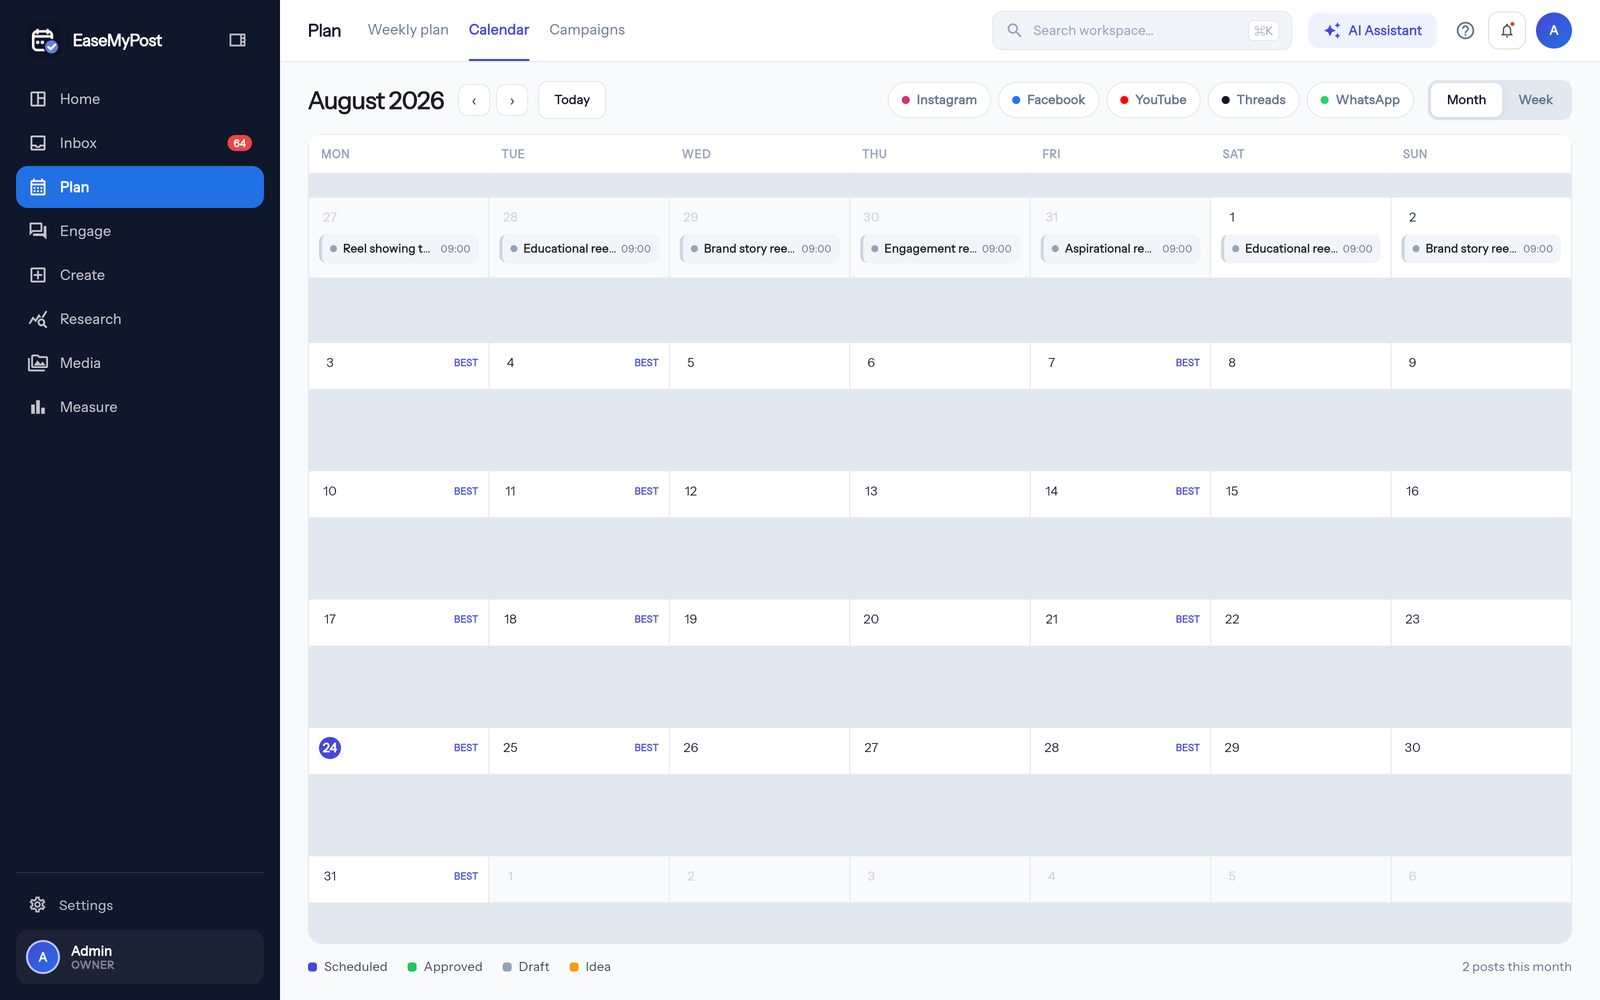
Task: Toggle WhatsApp channel filter
Action: [x=1360, y=100]
